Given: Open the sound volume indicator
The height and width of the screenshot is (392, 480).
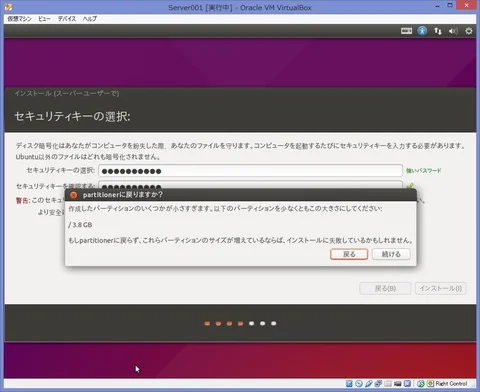Looking at the screenshot, I should pos(453,31).
